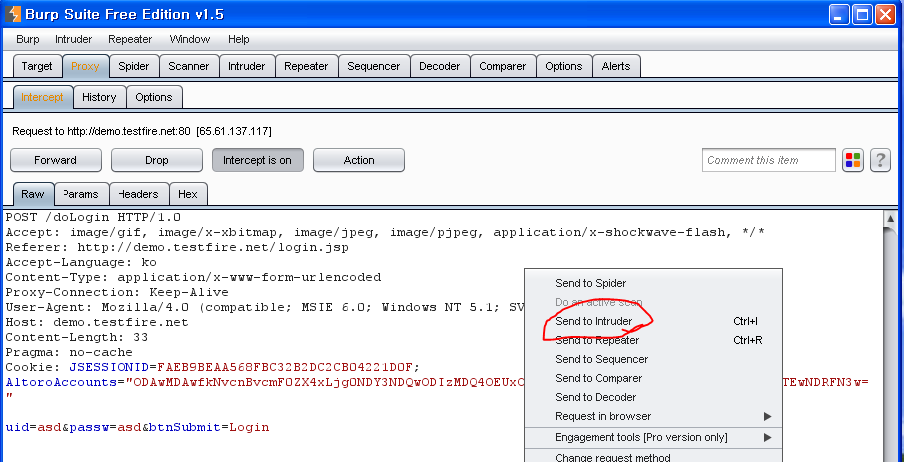
Task: Click the Drop button
Action: tap(157, 160)
